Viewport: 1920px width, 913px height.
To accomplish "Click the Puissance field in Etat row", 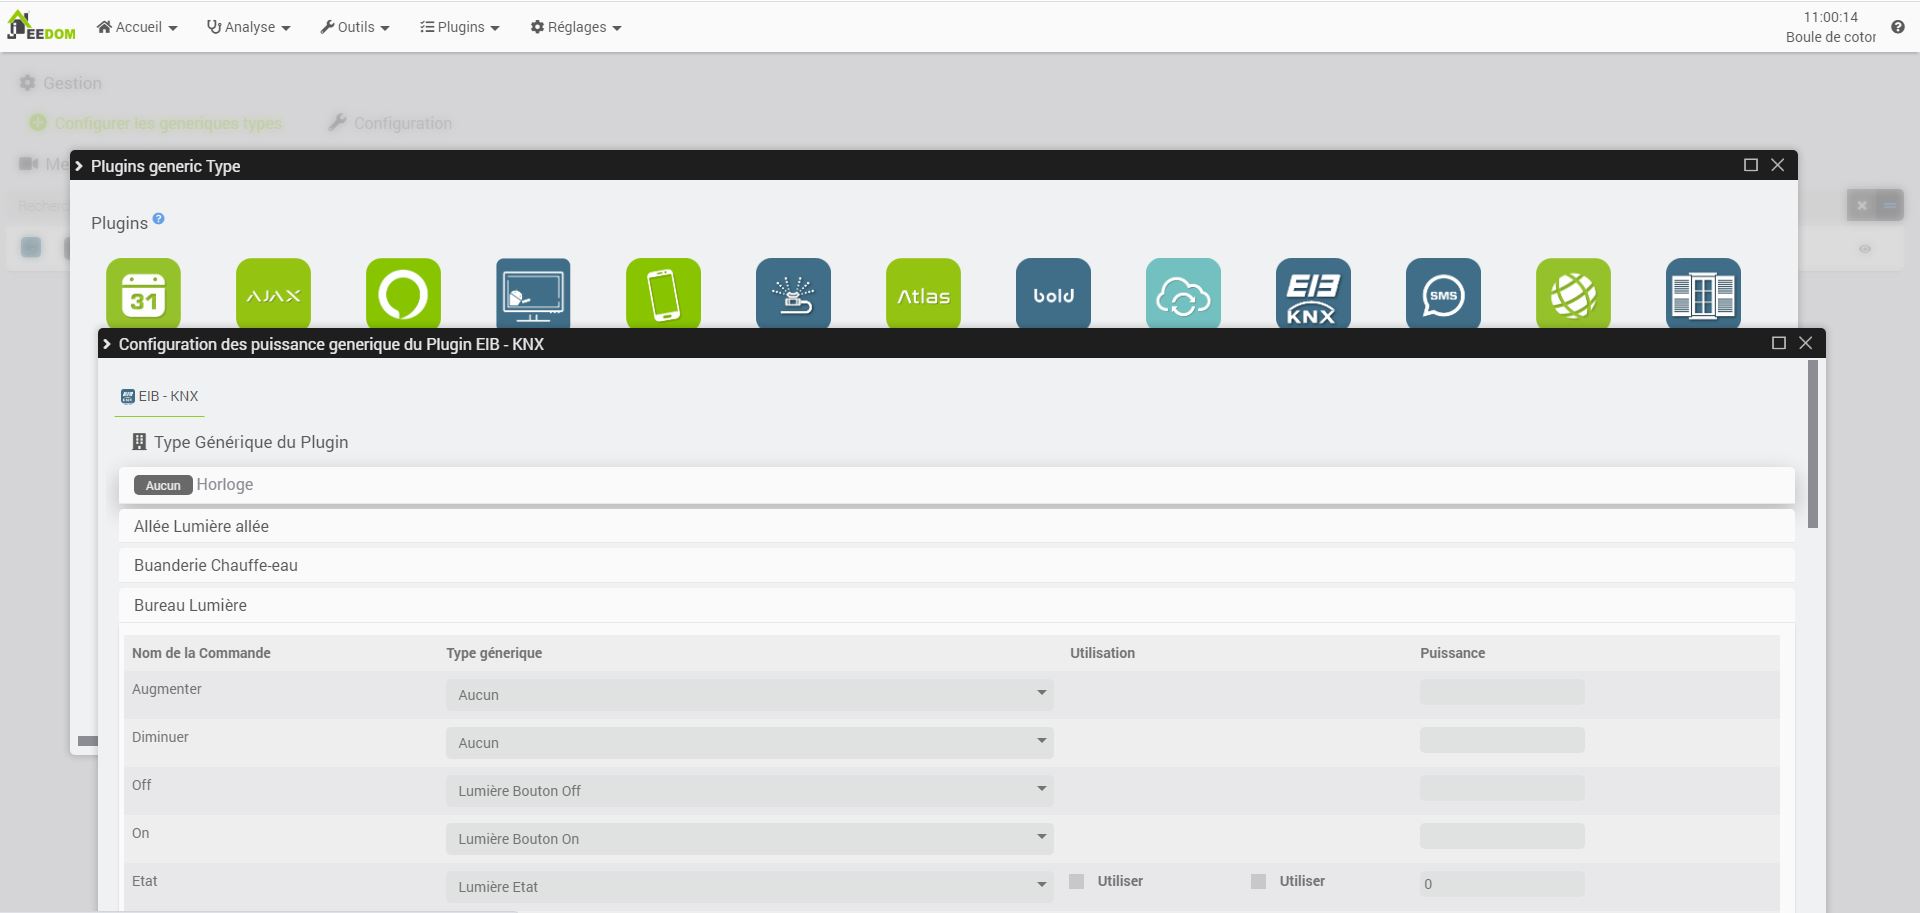I will [x=1501, y=883].
